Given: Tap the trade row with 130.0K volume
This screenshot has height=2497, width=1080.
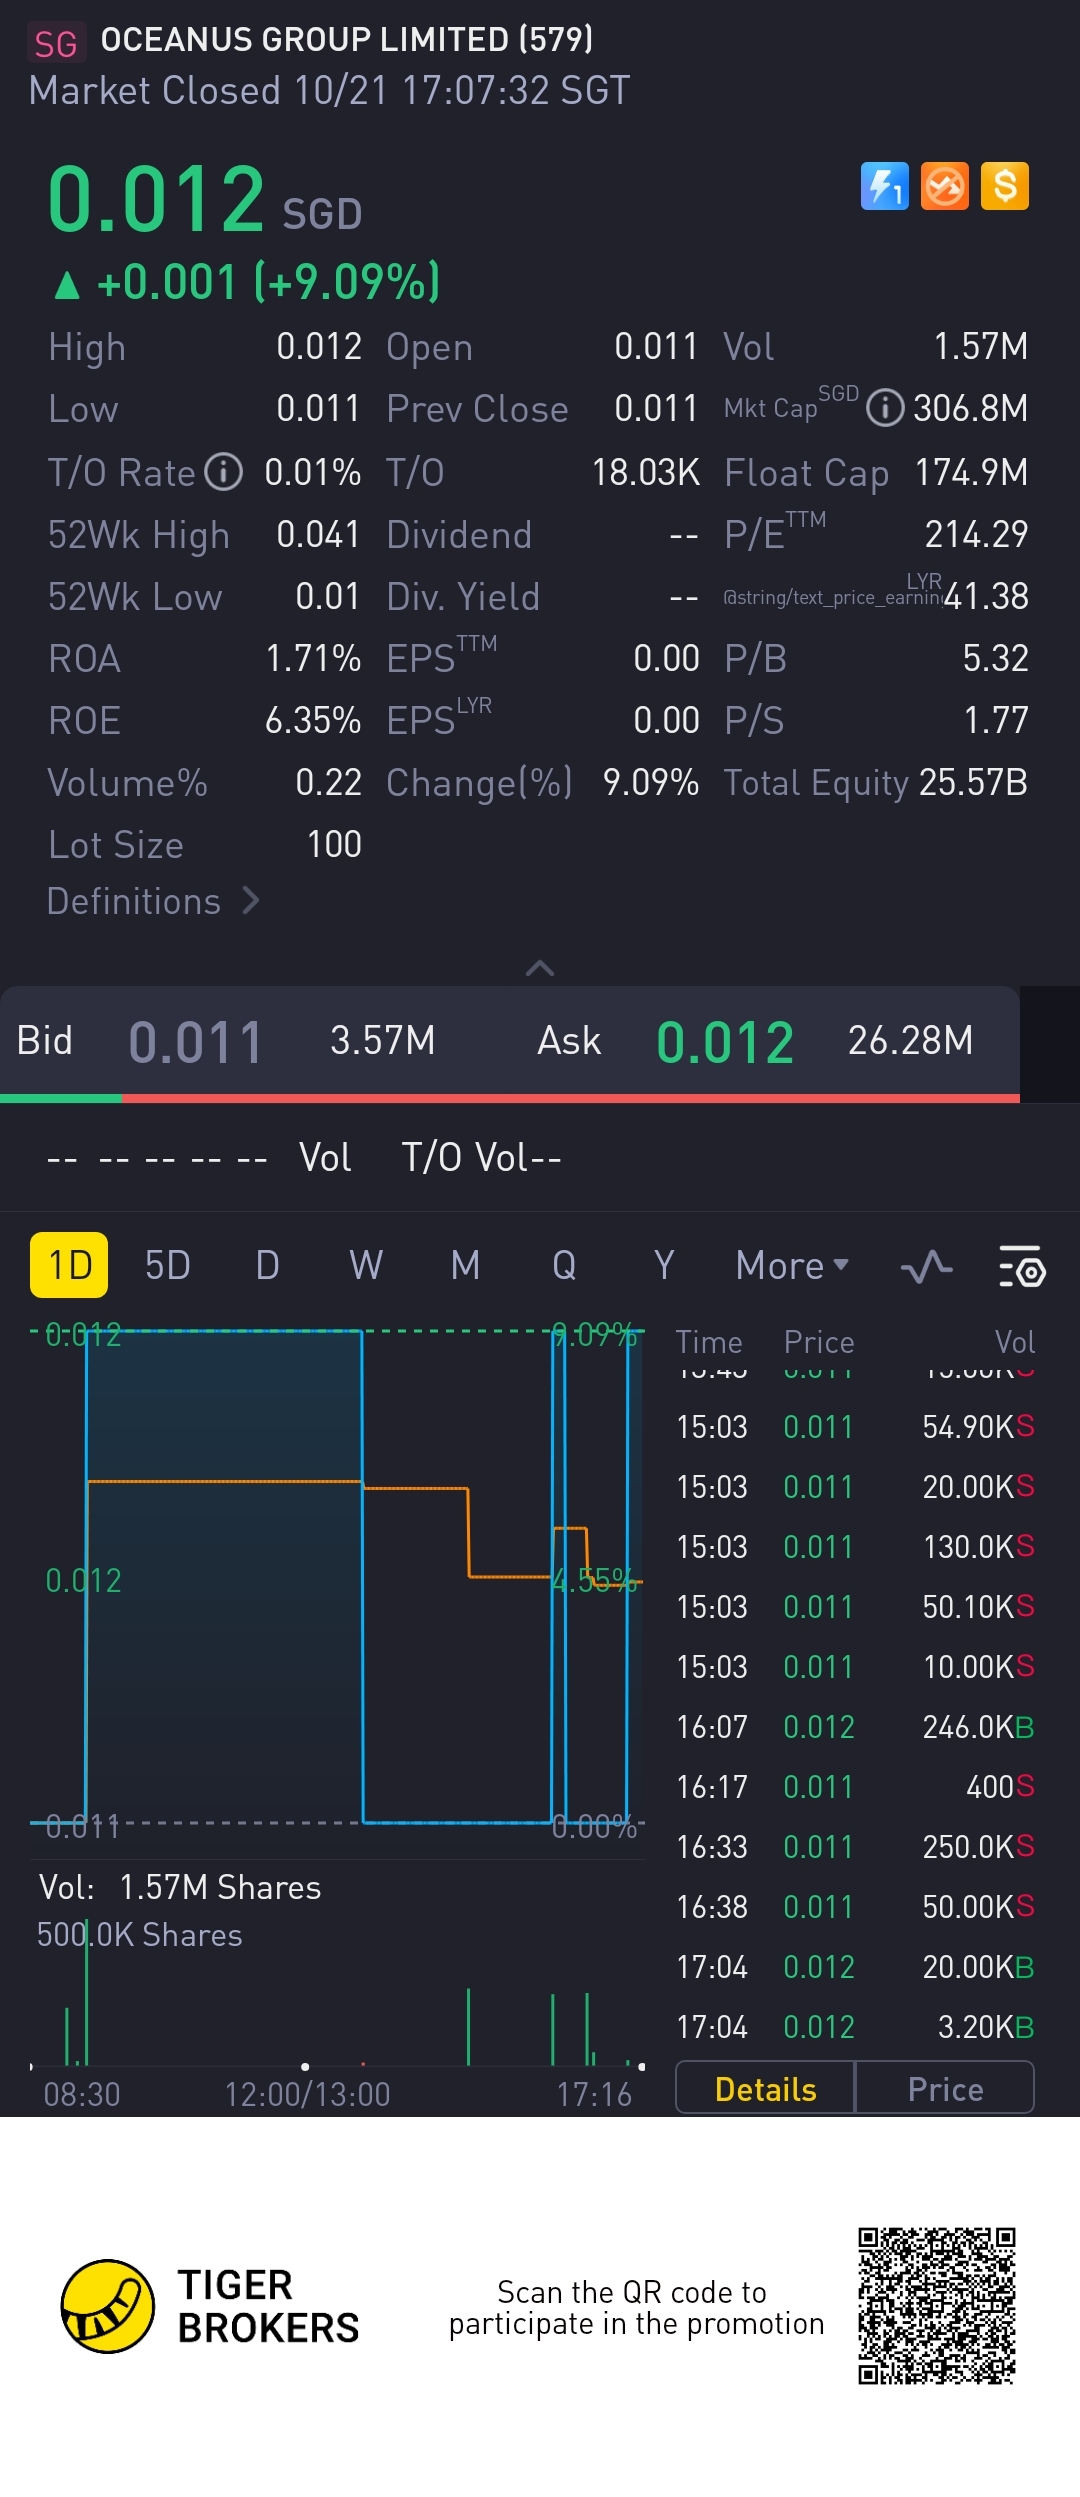Looking at the screenshot, I should point(855,1547).
